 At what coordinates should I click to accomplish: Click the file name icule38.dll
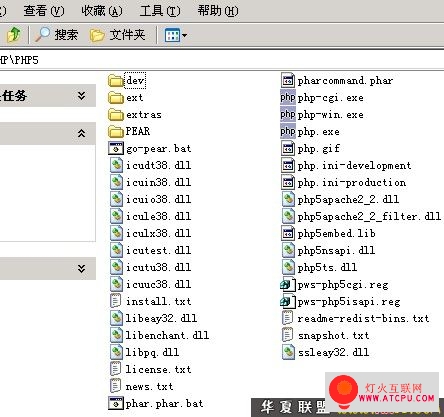[x=158, y=216]
